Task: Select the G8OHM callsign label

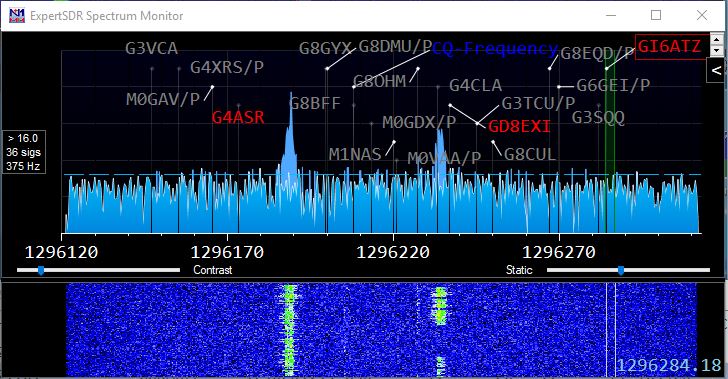Action: coord(380,81)
